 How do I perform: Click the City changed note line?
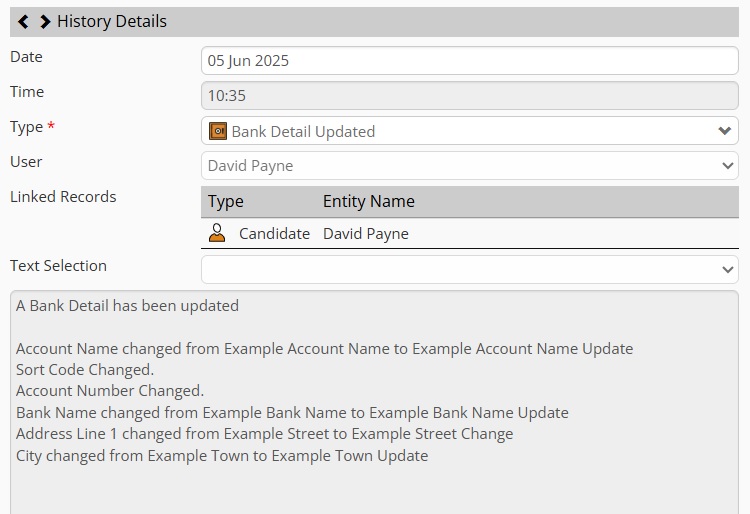[x=222, y=456]
